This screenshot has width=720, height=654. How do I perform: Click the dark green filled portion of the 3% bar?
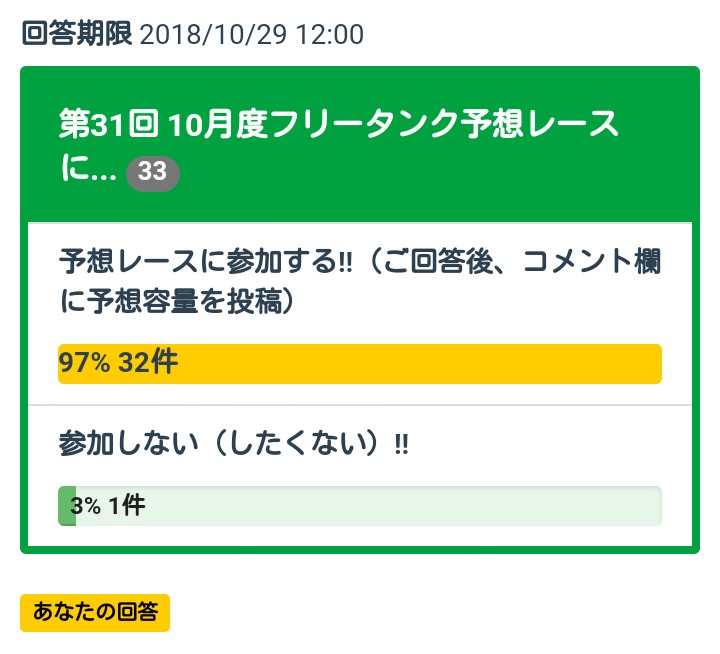(66, 506)
